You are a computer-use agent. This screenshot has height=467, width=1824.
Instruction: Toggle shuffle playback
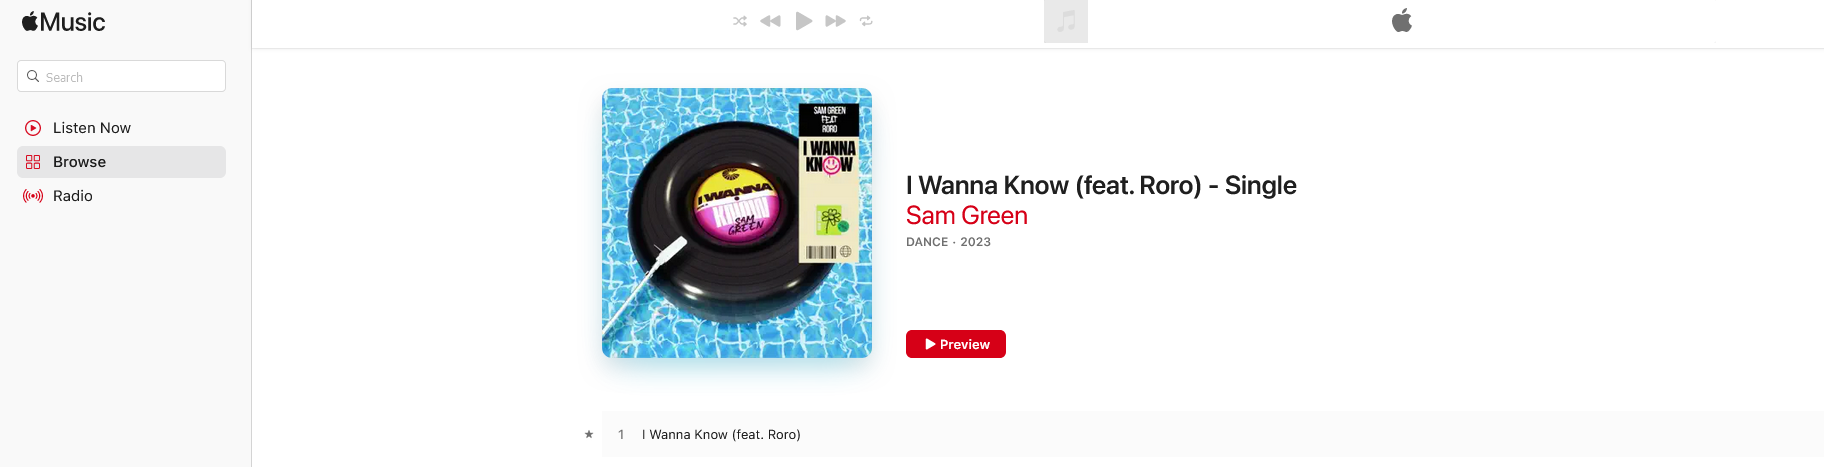point(740,21)
